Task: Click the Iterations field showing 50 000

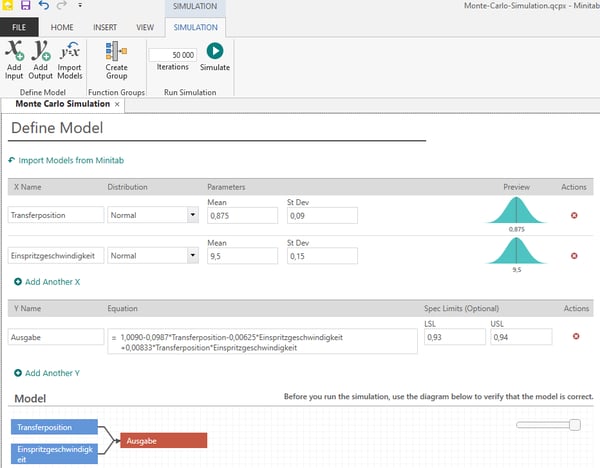Action: (173, 55)
